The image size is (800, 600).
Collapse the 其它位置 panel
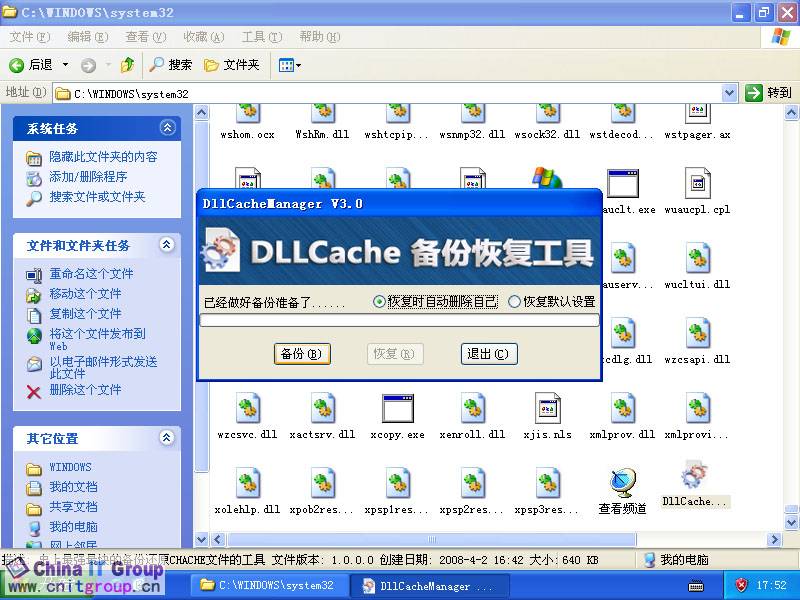pyautogui.click(x=167, y=437)
